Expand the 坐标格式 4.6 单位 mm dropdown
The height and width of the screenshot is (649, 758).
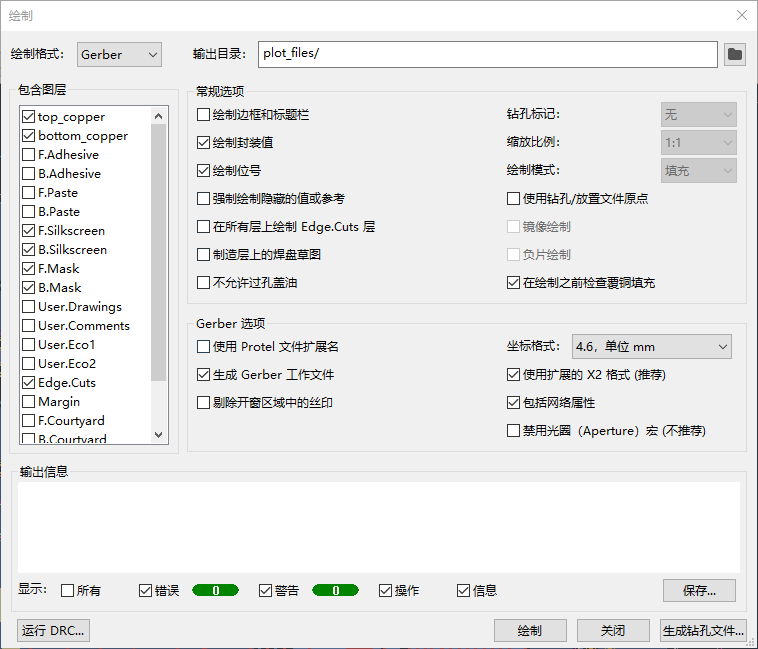tap(651, 347)
